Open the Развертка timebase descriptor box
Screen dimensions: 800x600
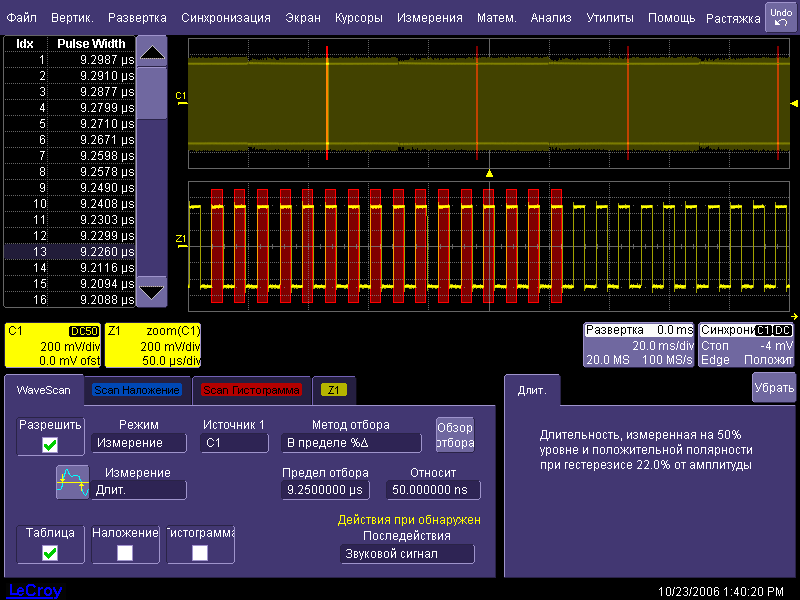(x=639, y=345)
